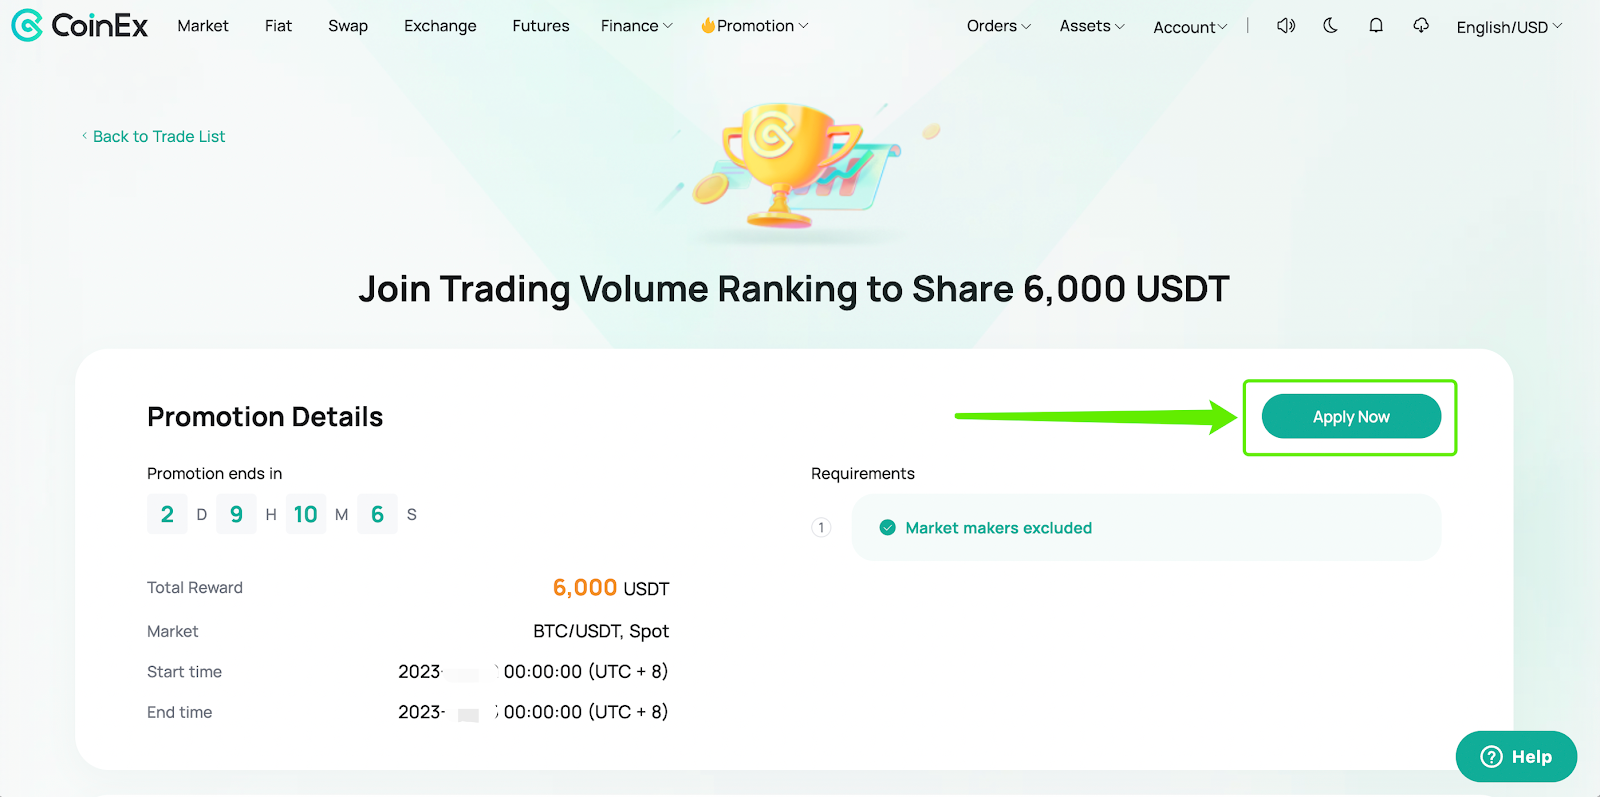Go to the Market page
The height and width of the screenshot is (797, 1600).
(203, 26)
